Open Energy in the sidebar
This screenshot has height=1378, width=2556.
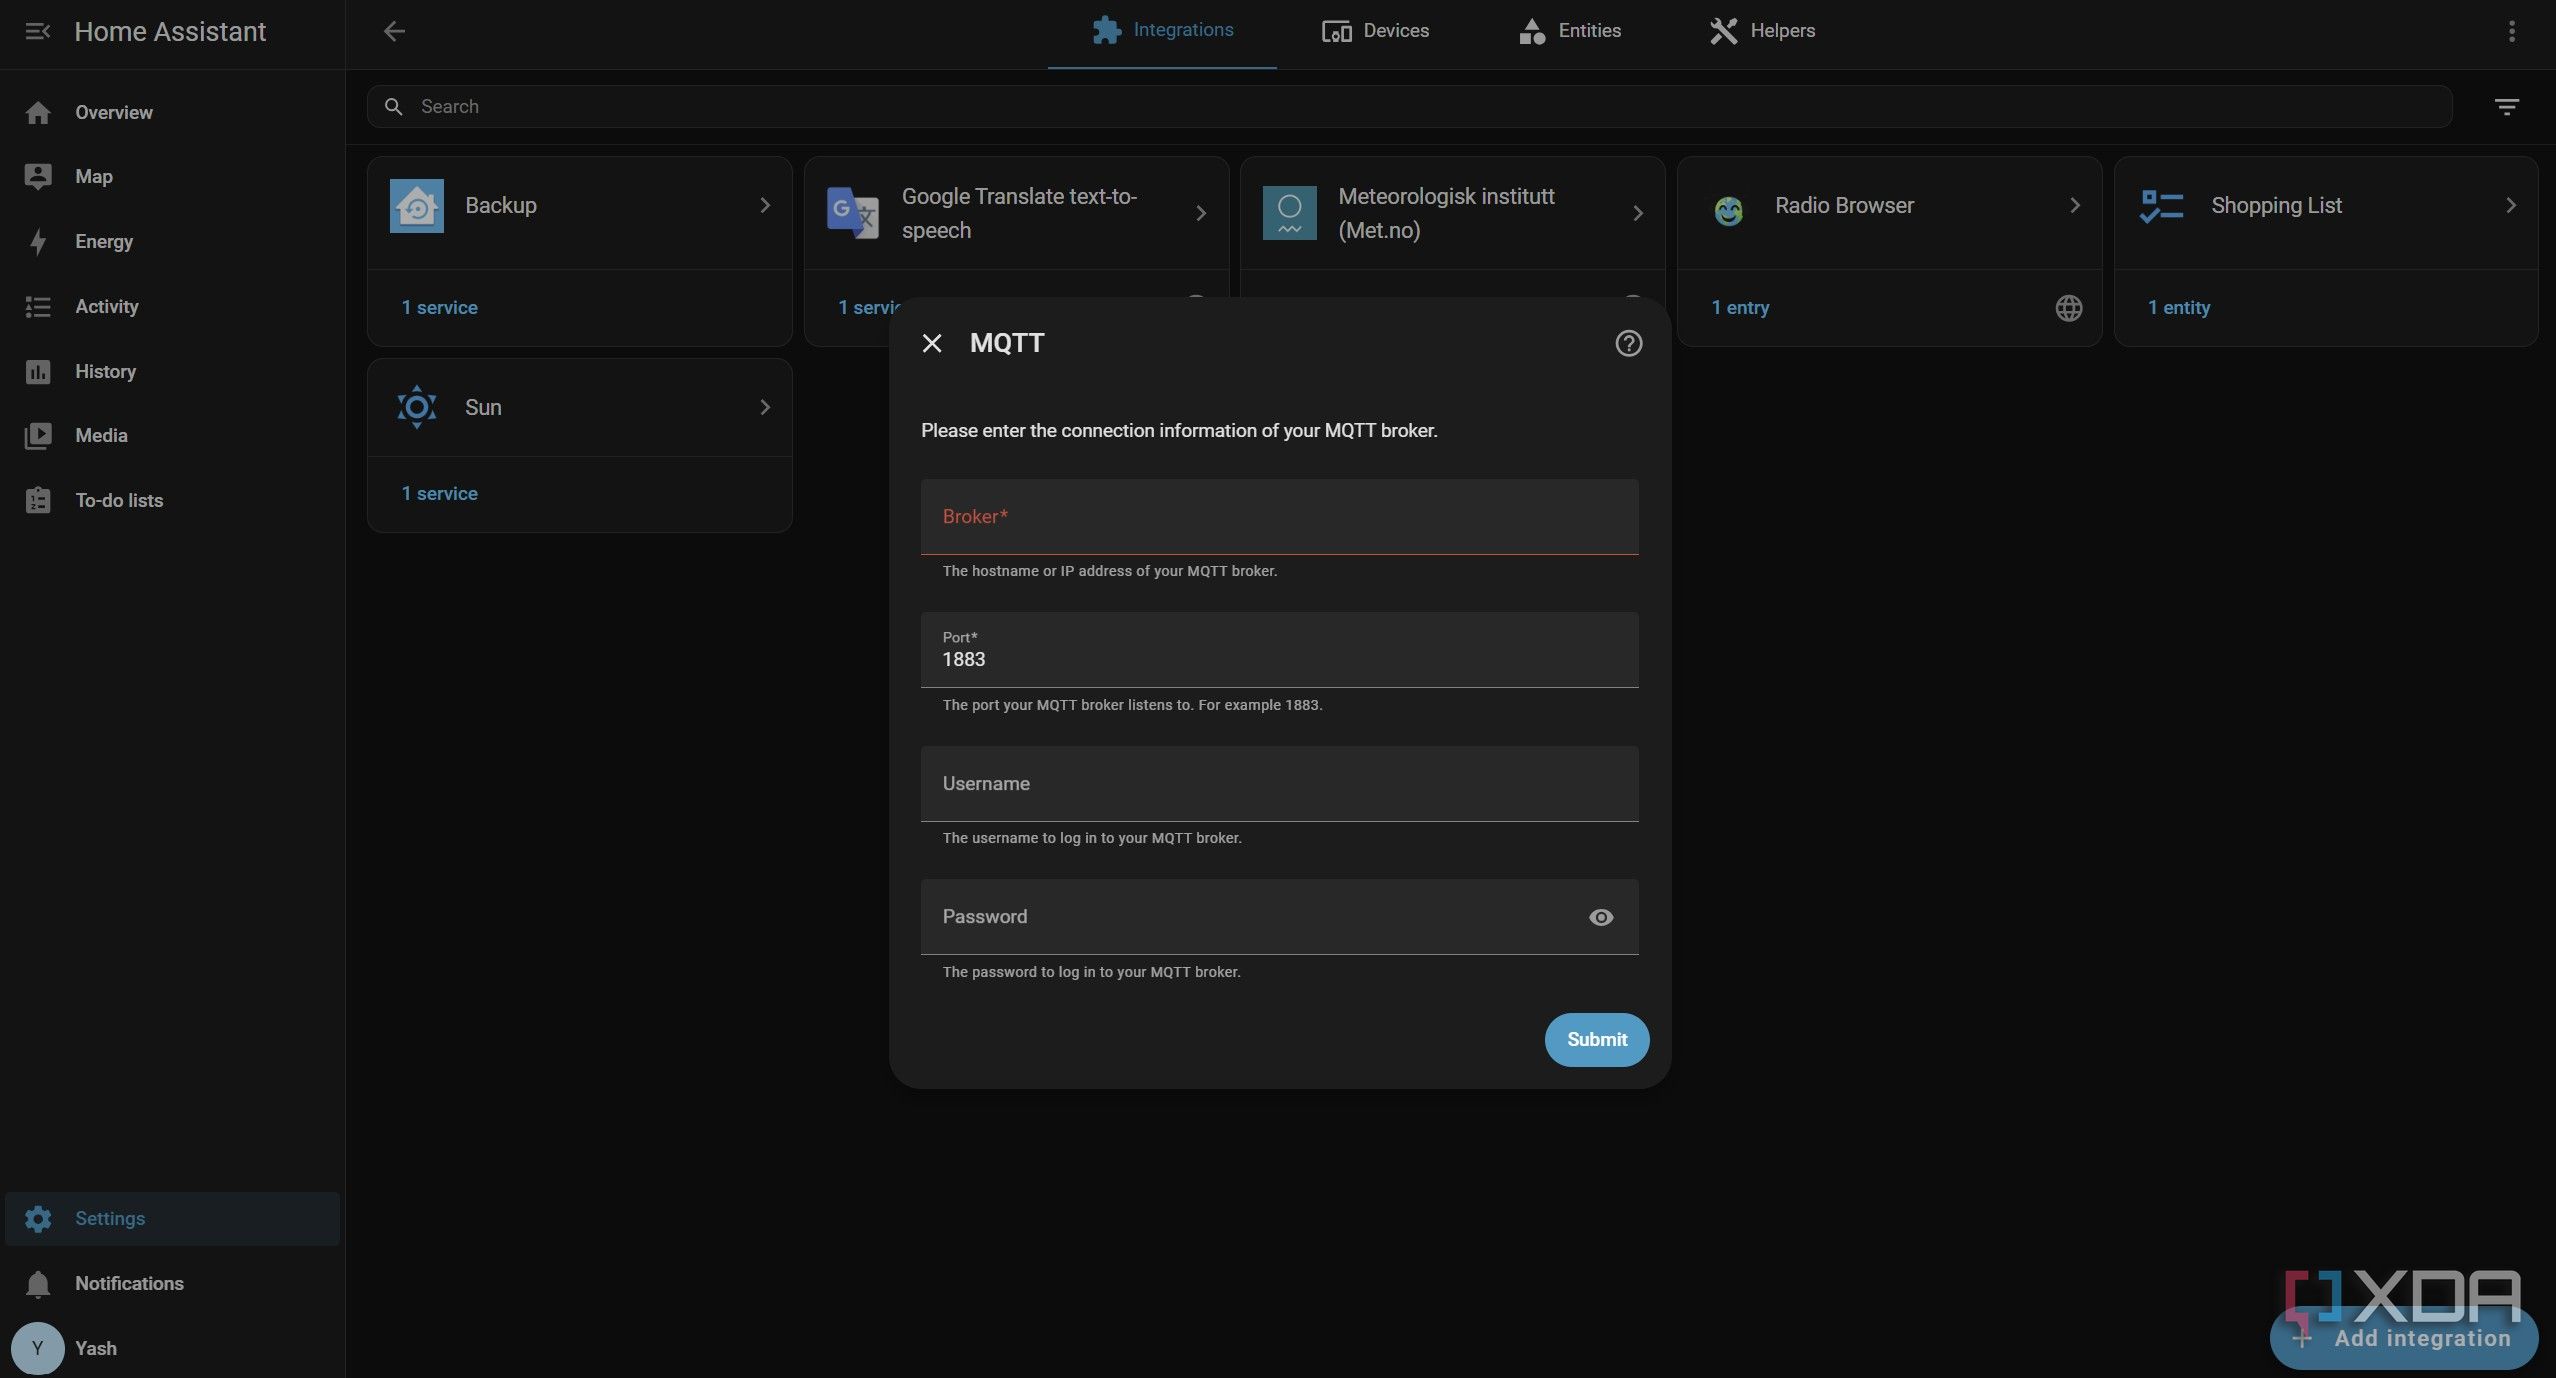(172, 242)
